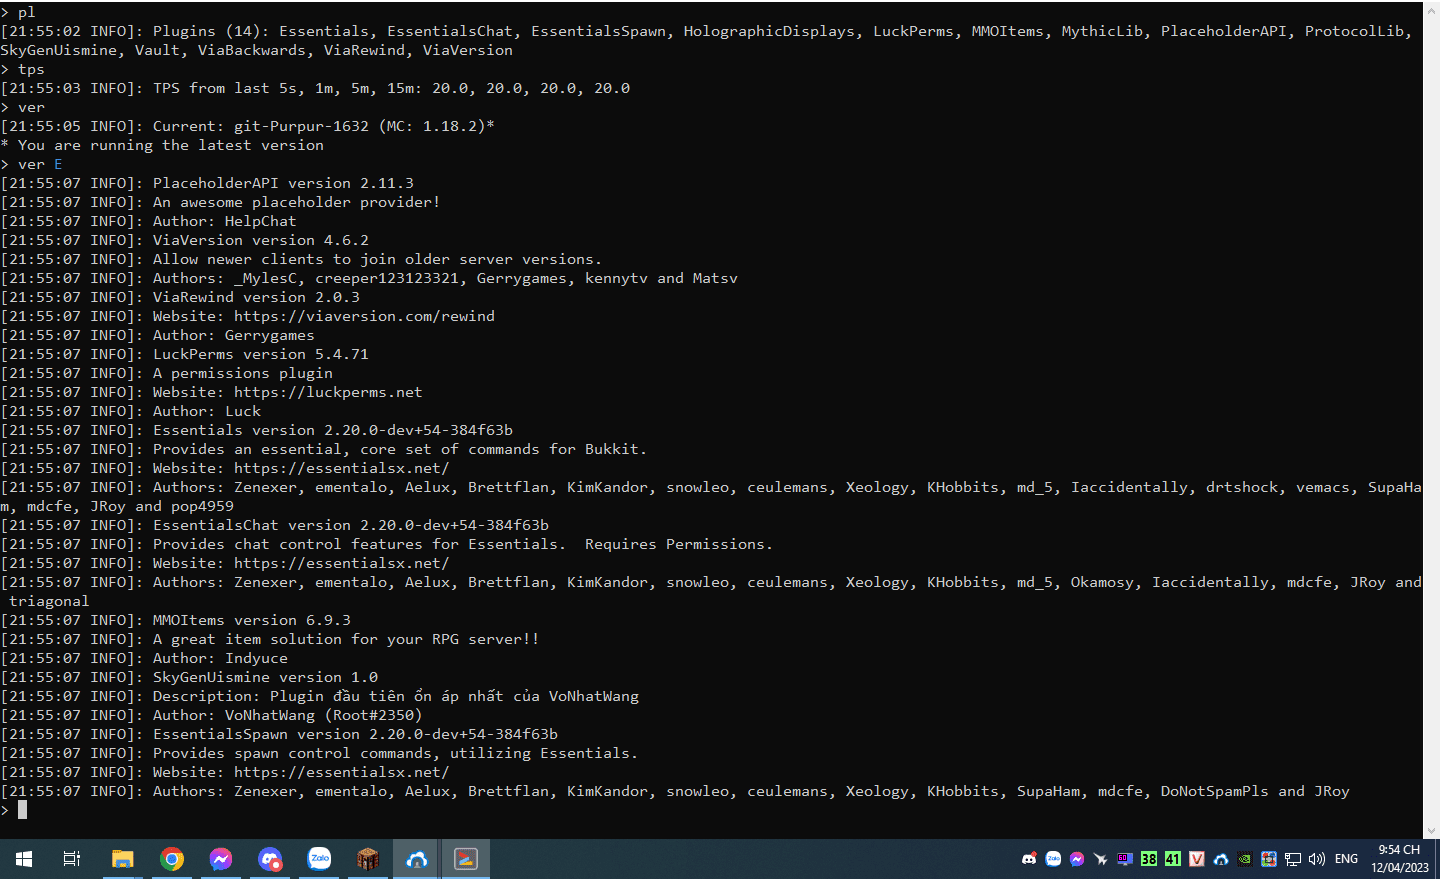Click the green 38 temperature tray icon
1440x879 pixels.
pyautogui.click(x=1149, y=859)
